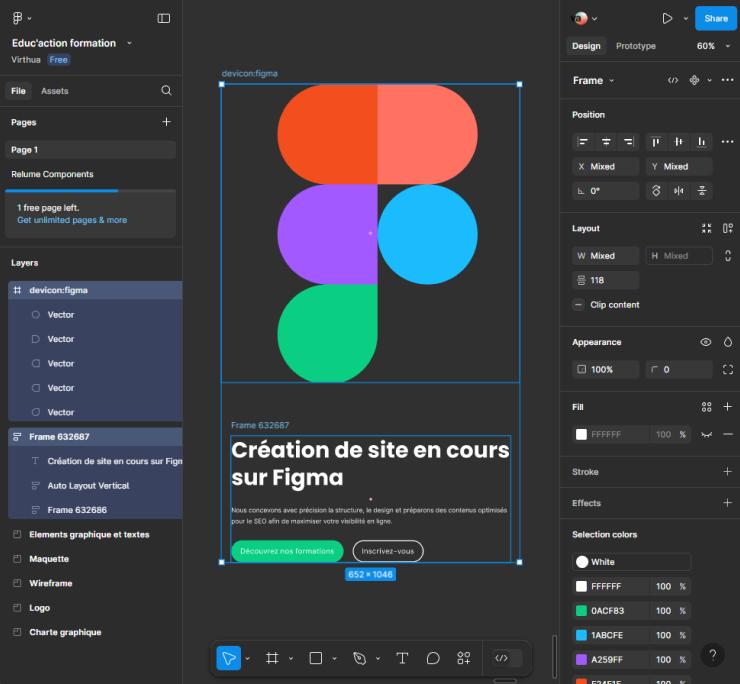Viewport: 740px width, 684px height.
Task: Remove the fill with minus button
Action: tap(728, 434)
